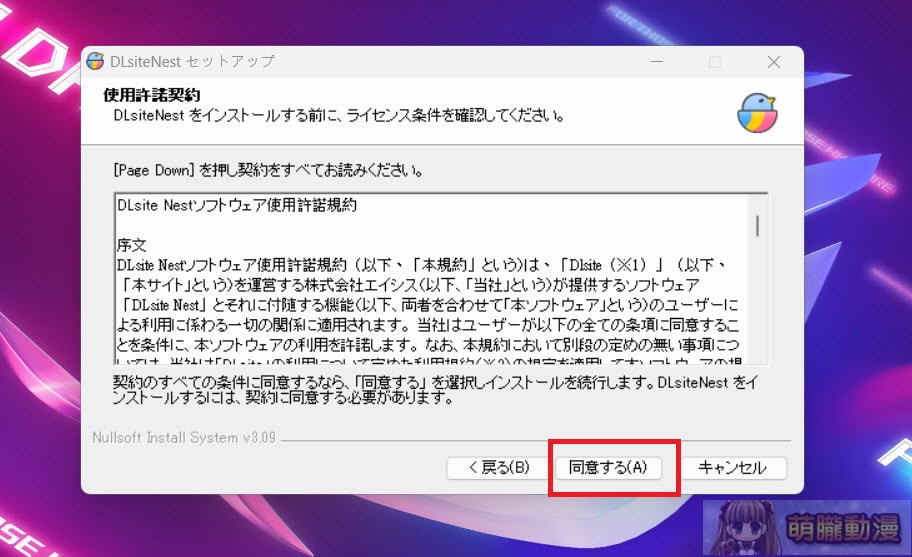912x557 pixels.
Task: Close the DLsiteNest setup window
Action: pyautogui.click(x=774, y=62)
